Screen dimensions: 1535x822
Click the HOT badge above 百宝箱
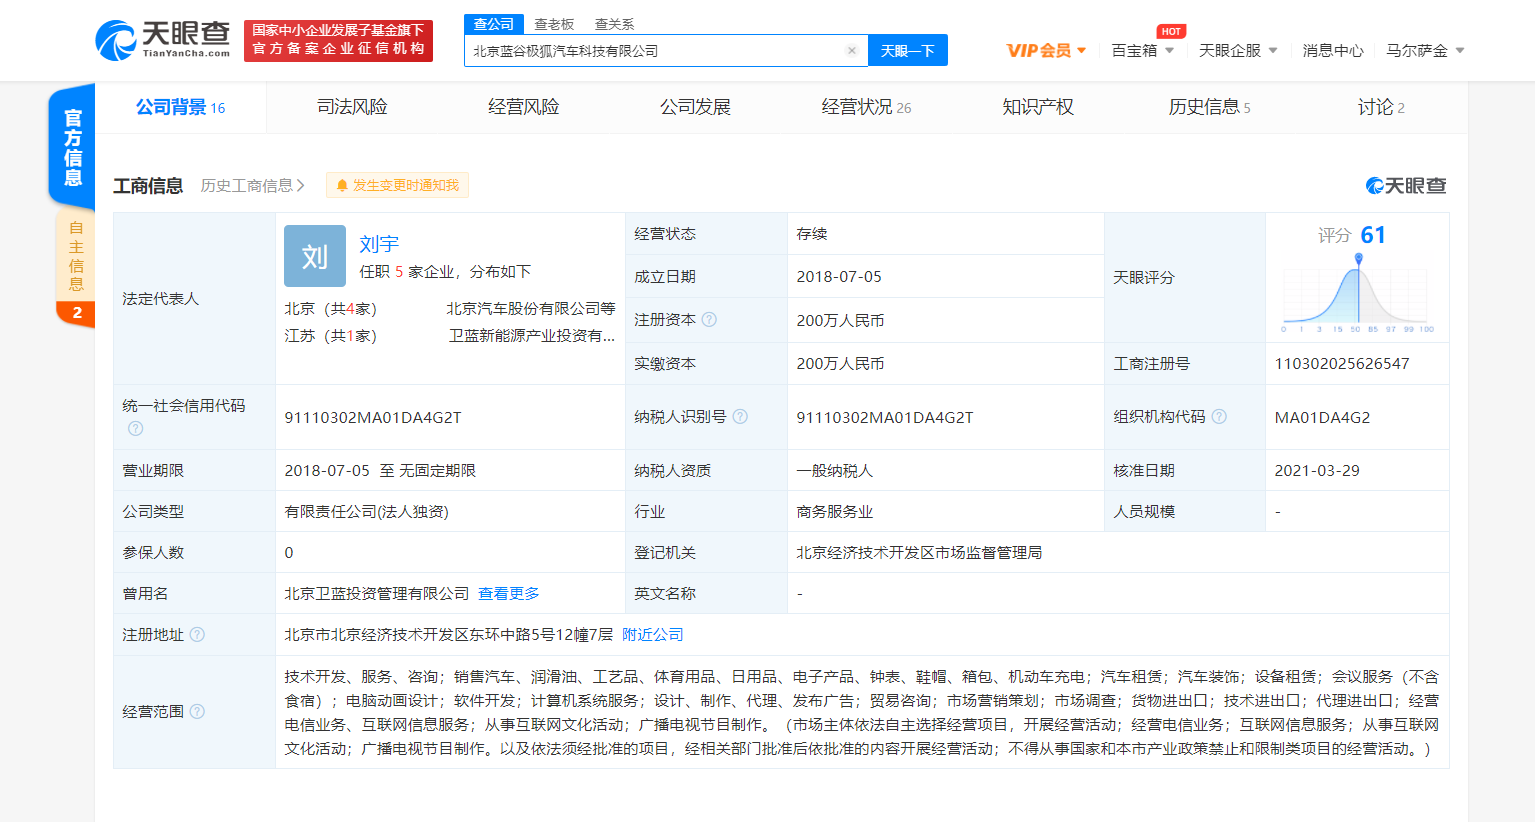(x=1171, y=31)
